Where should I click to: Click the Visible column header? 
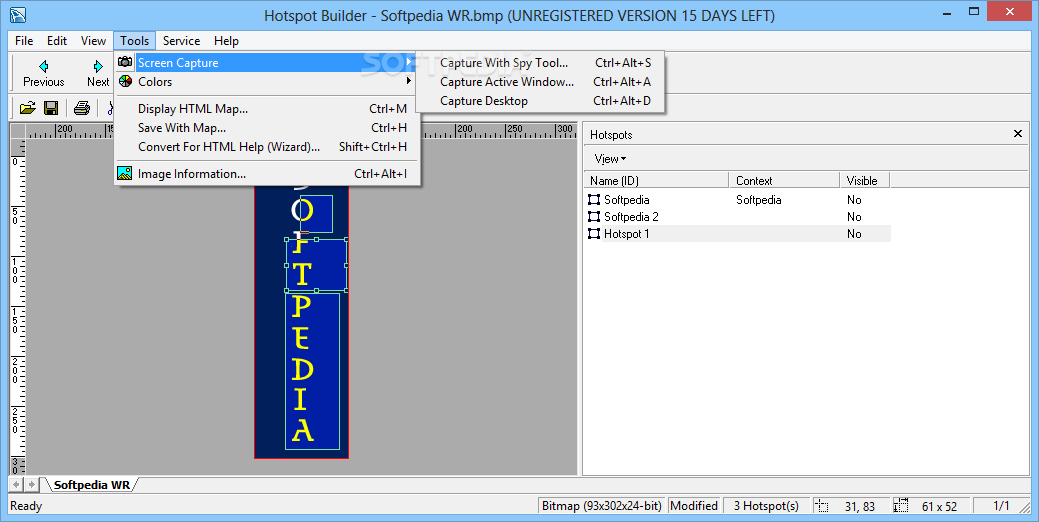pyautogui.click(x=864, y=180)
